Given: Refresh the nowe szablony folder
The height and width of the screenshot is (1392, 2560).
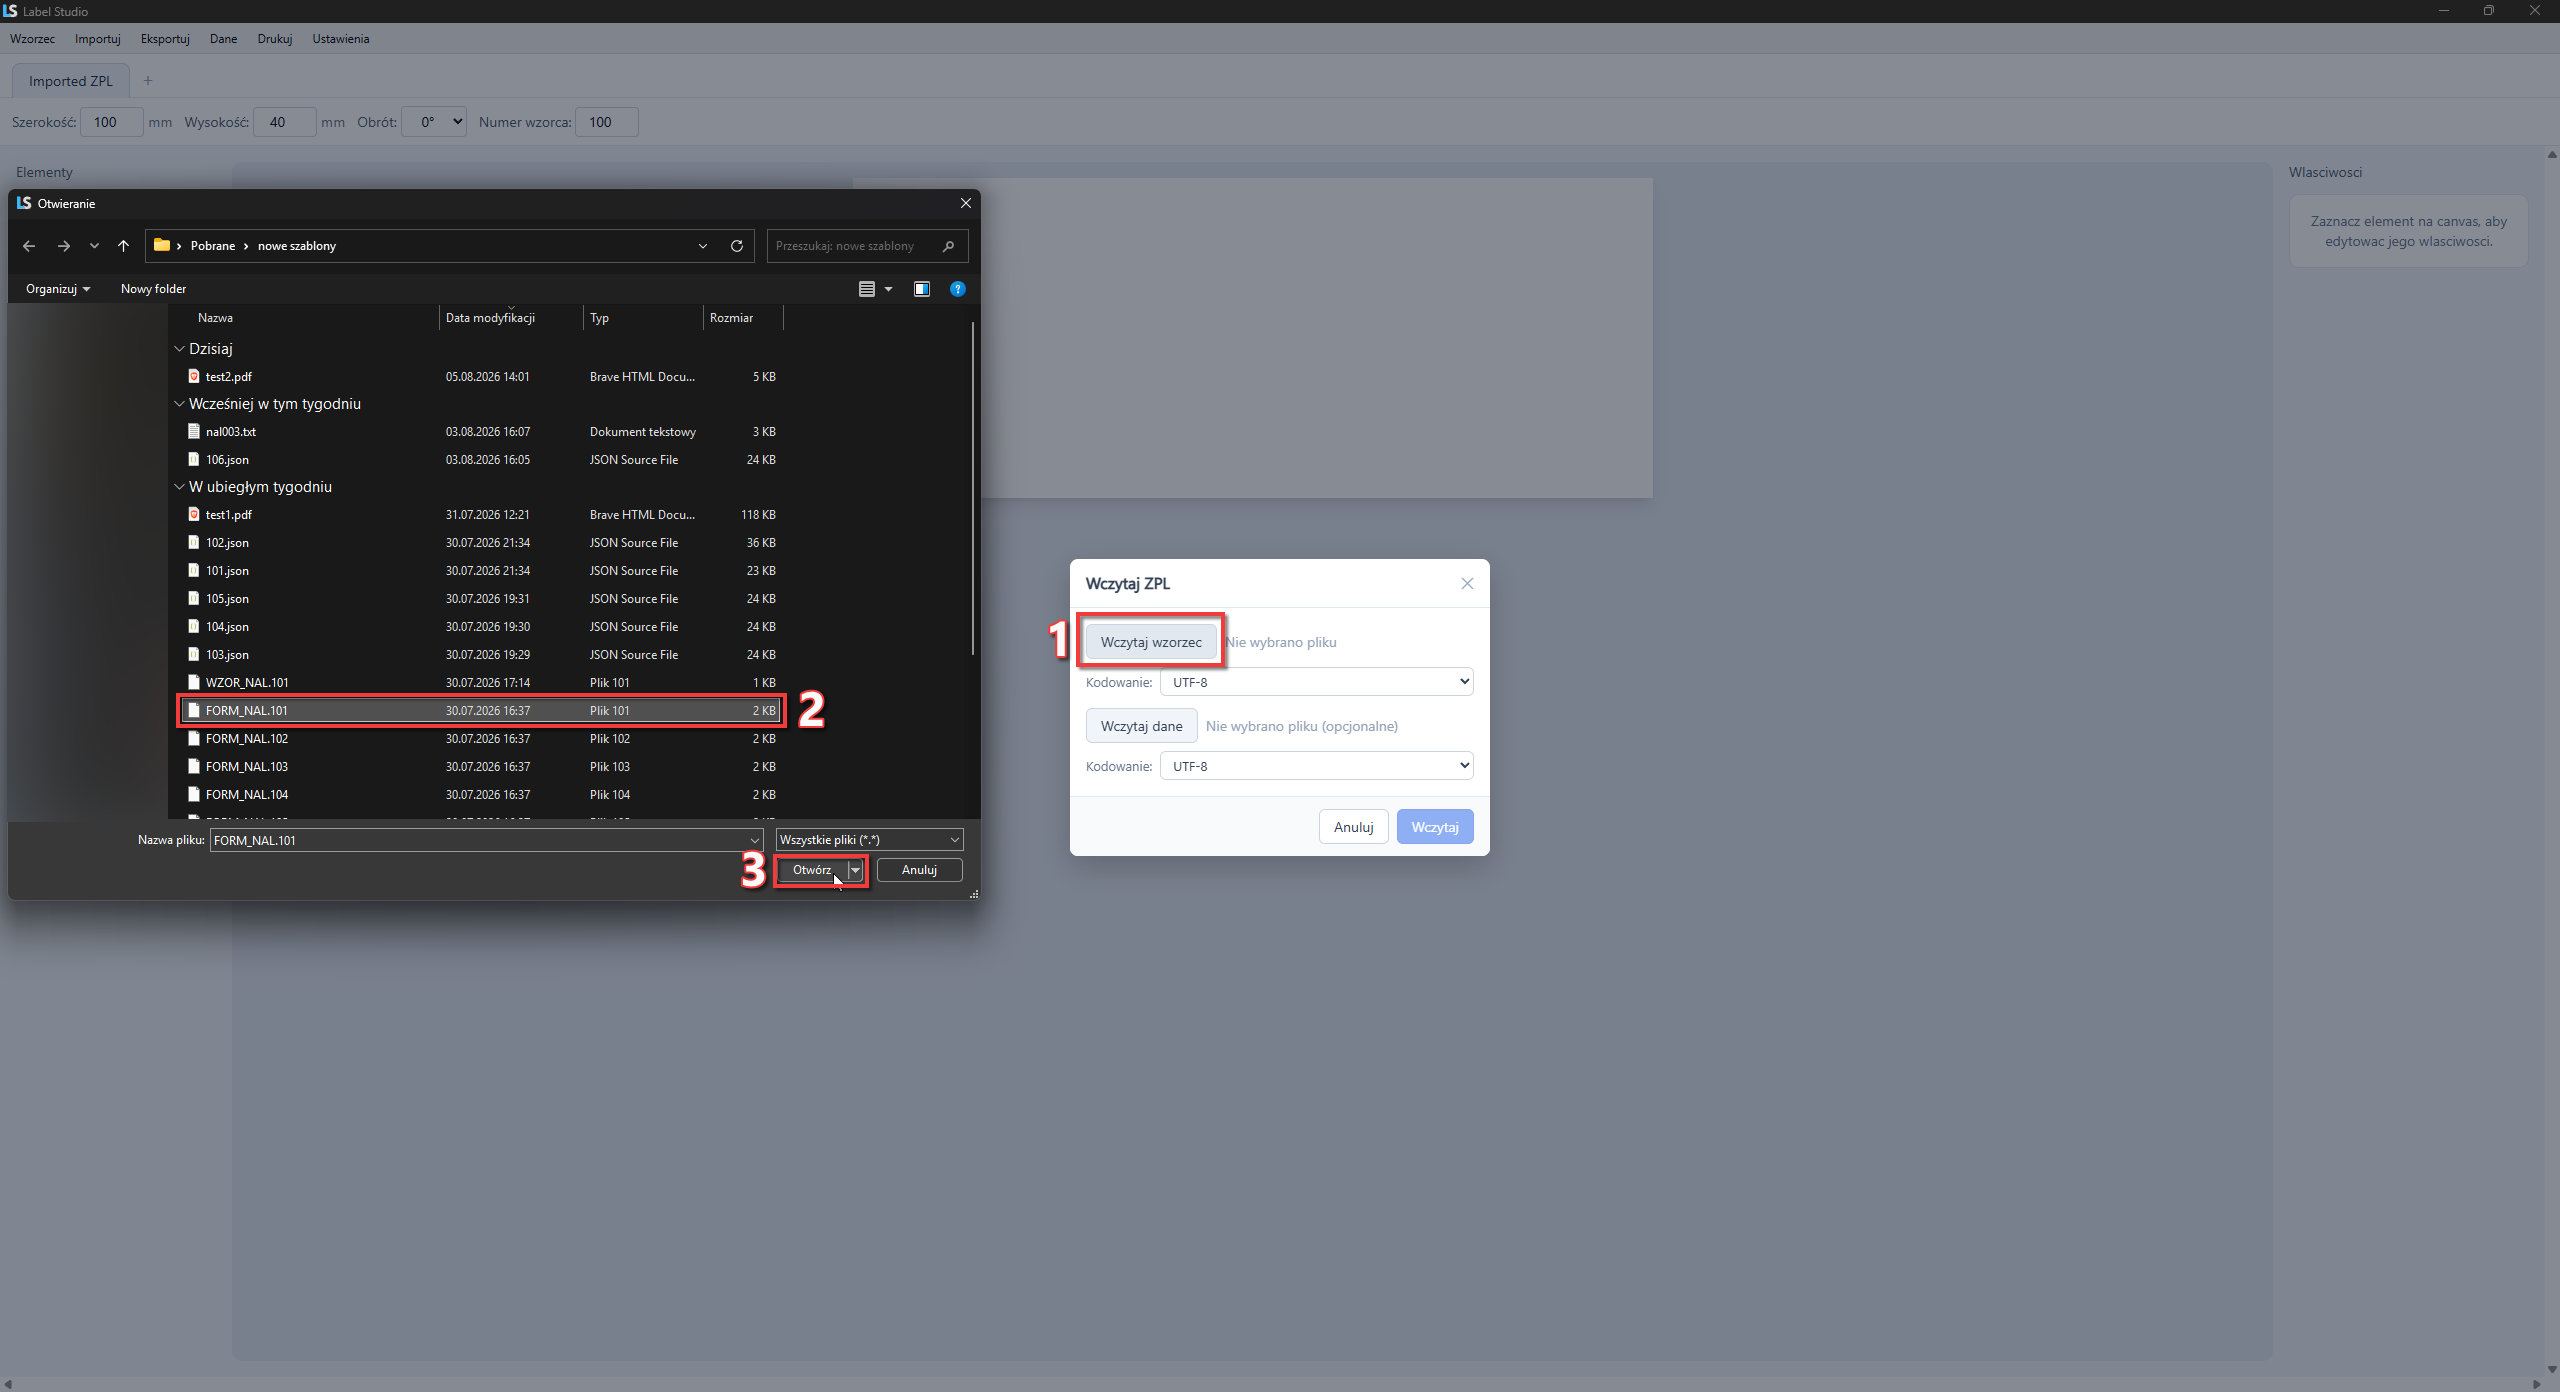Looking at the screenshot, I should click(737, 246).
